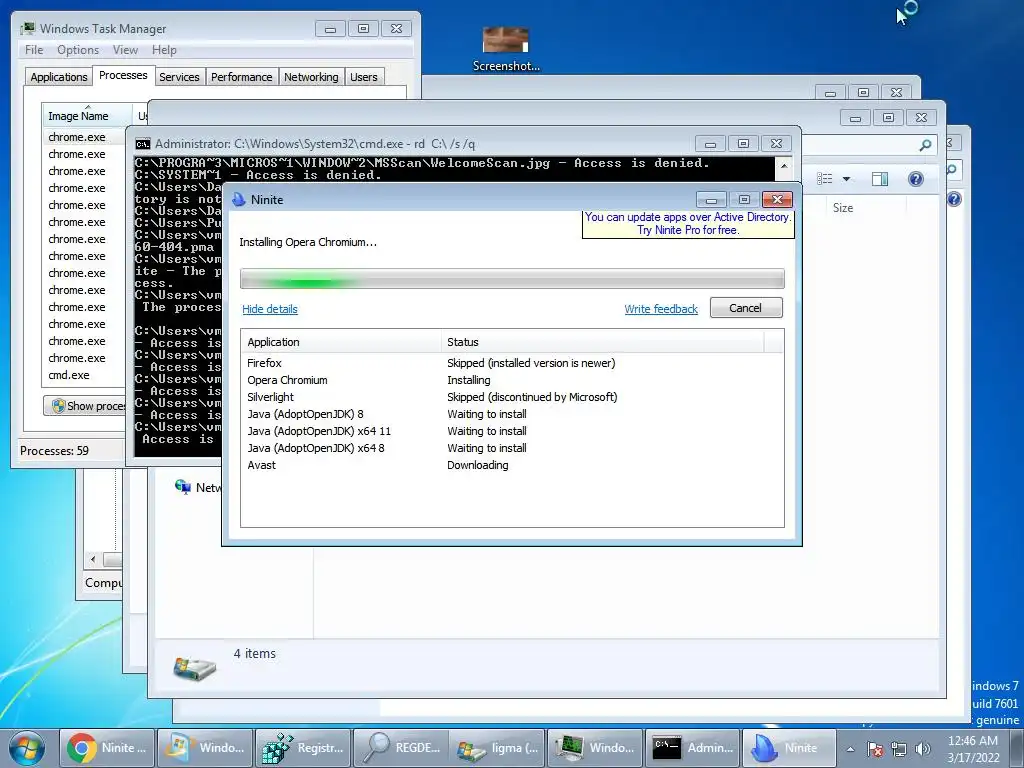Select the Java (AdoptOpenJDK) 8 row

512,414
